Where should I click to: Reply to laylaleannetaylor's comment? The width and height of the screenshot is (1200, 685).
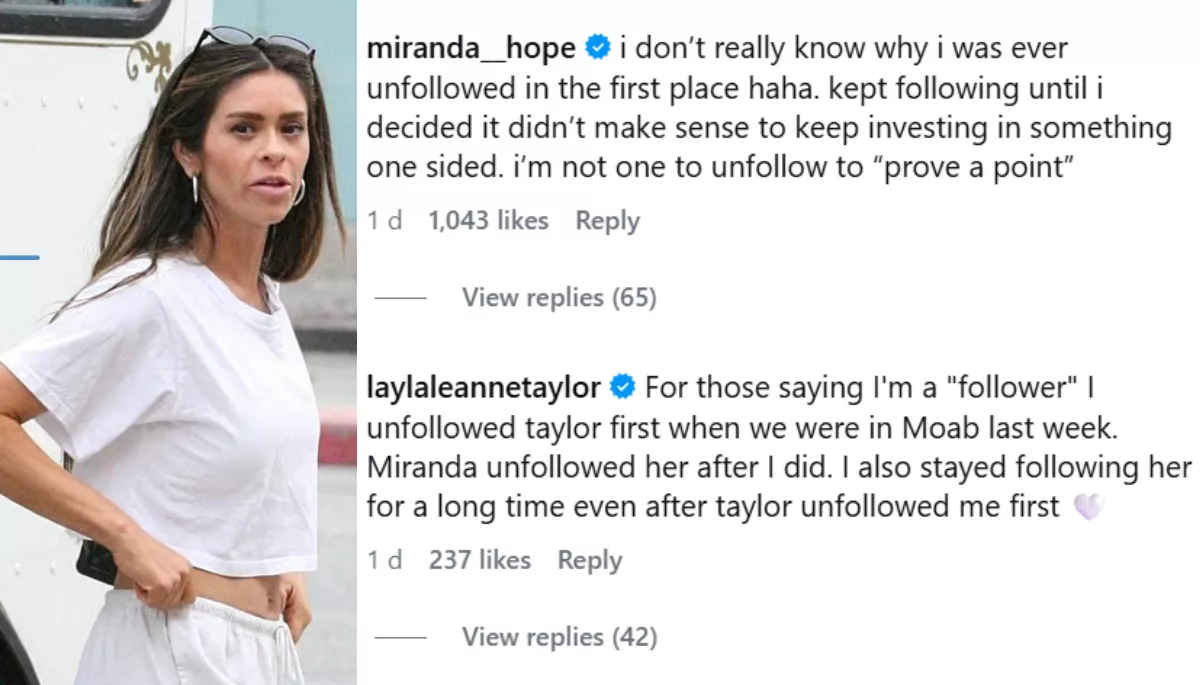point(590,561)
